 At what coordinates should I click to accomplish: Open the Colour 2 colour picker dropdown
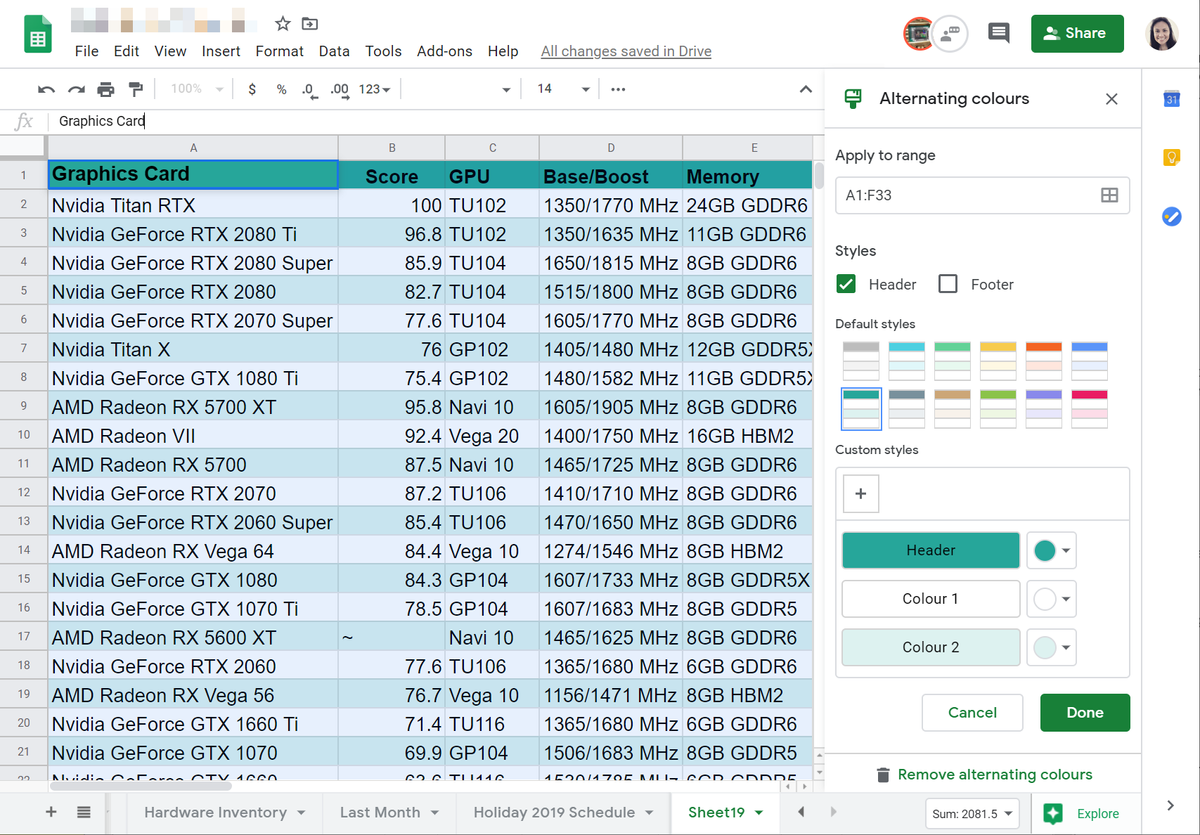1051,647
